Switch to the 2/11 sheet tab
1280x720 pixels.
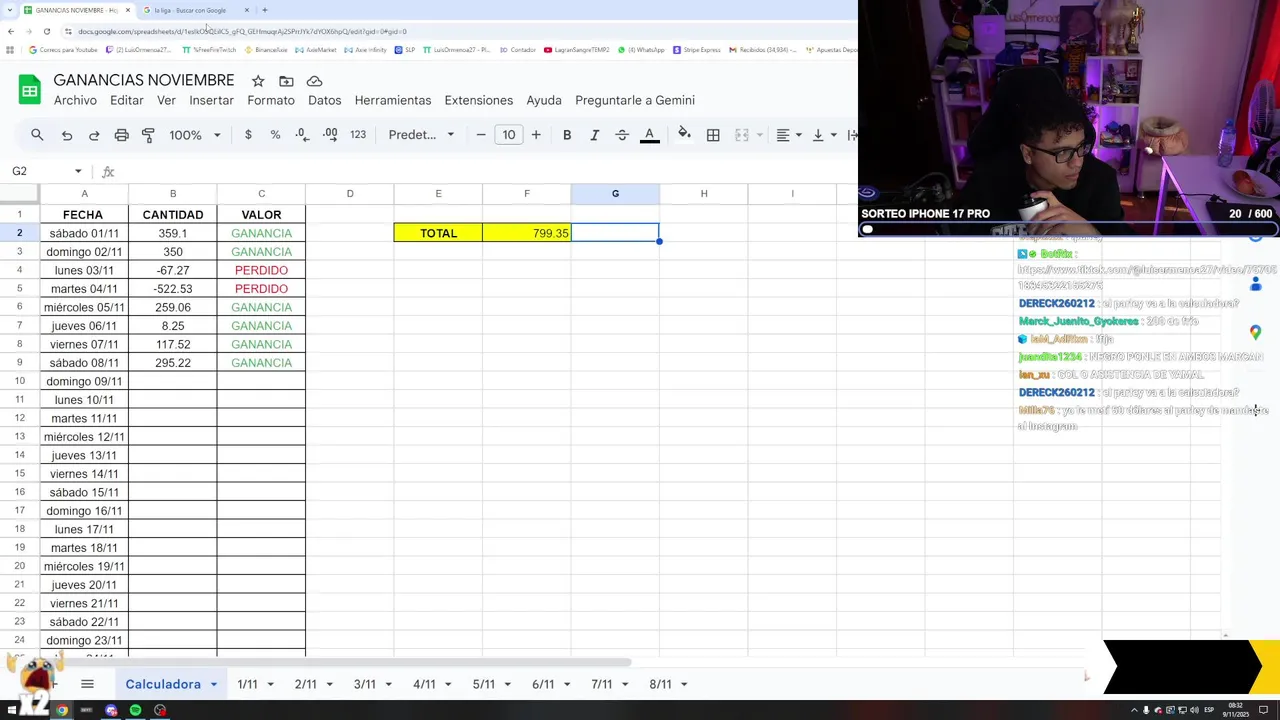tap(305, 684)
